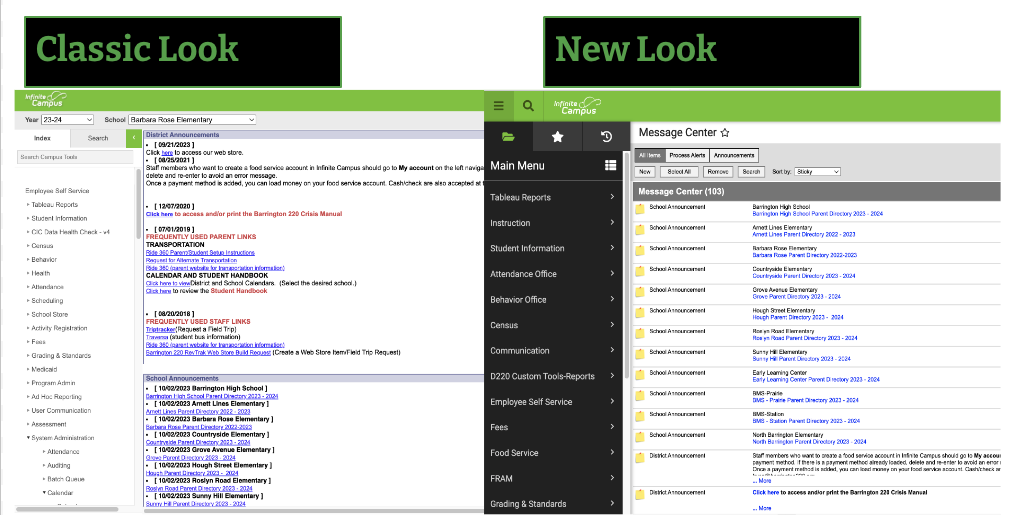The image size is (1029, 515).
Task: Open the favorites star tab in the sidebar
Action: [557, 136]
